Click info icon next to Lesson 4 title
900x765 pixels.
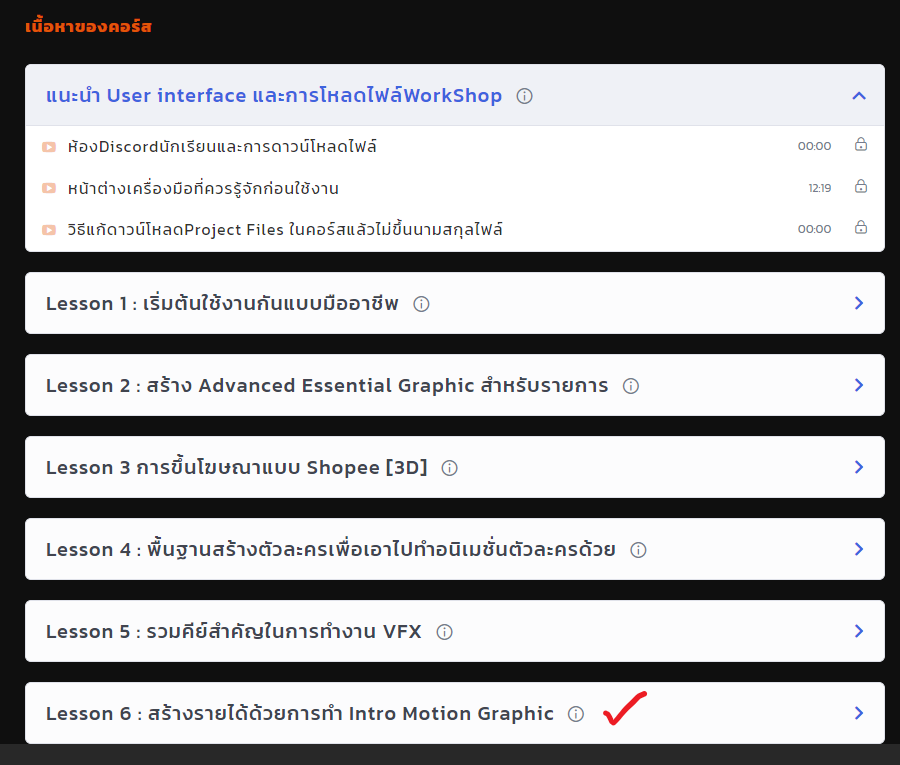click(638, 550)
